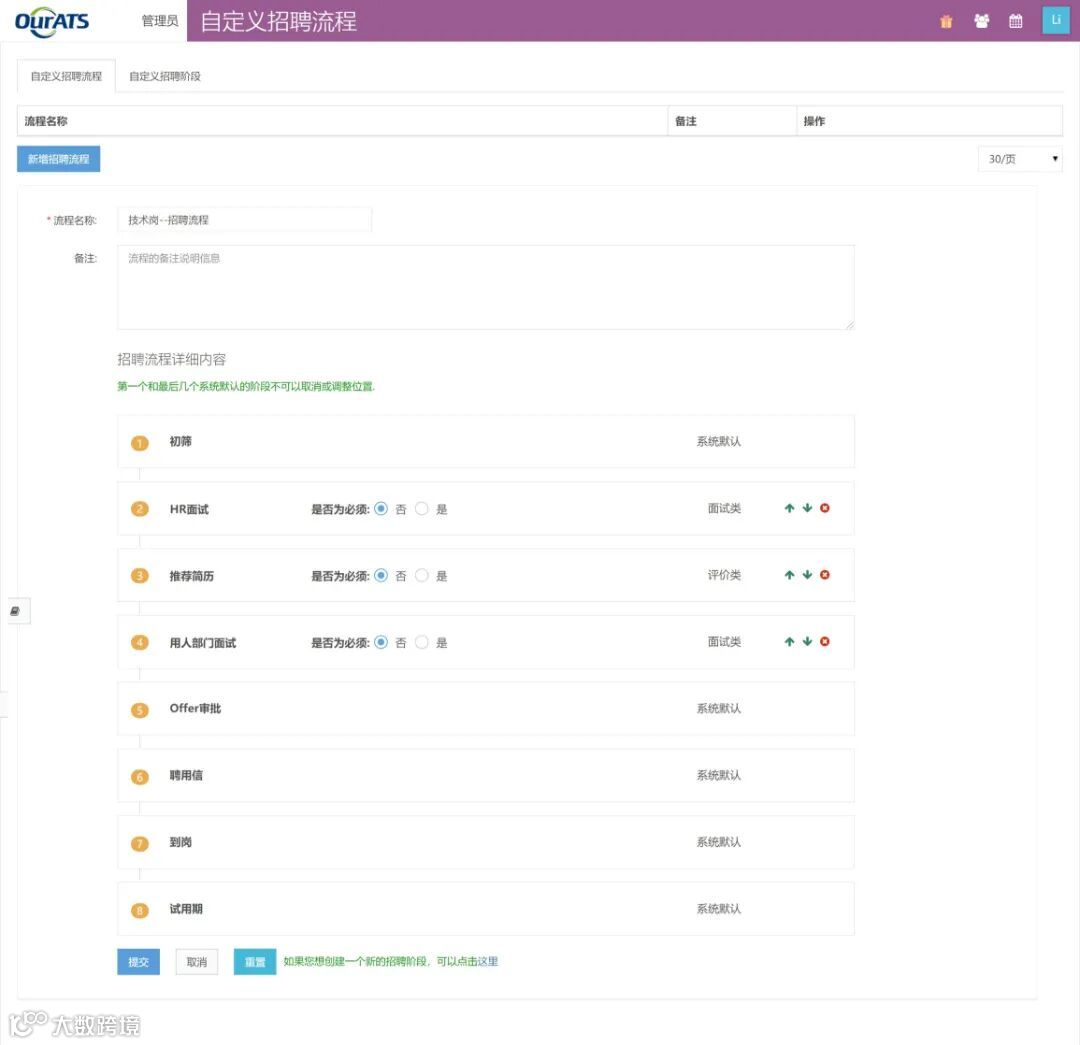Set 用人部门面试 required to 否
This screenshot has width=1080, height=1045.
click(381, 642)
